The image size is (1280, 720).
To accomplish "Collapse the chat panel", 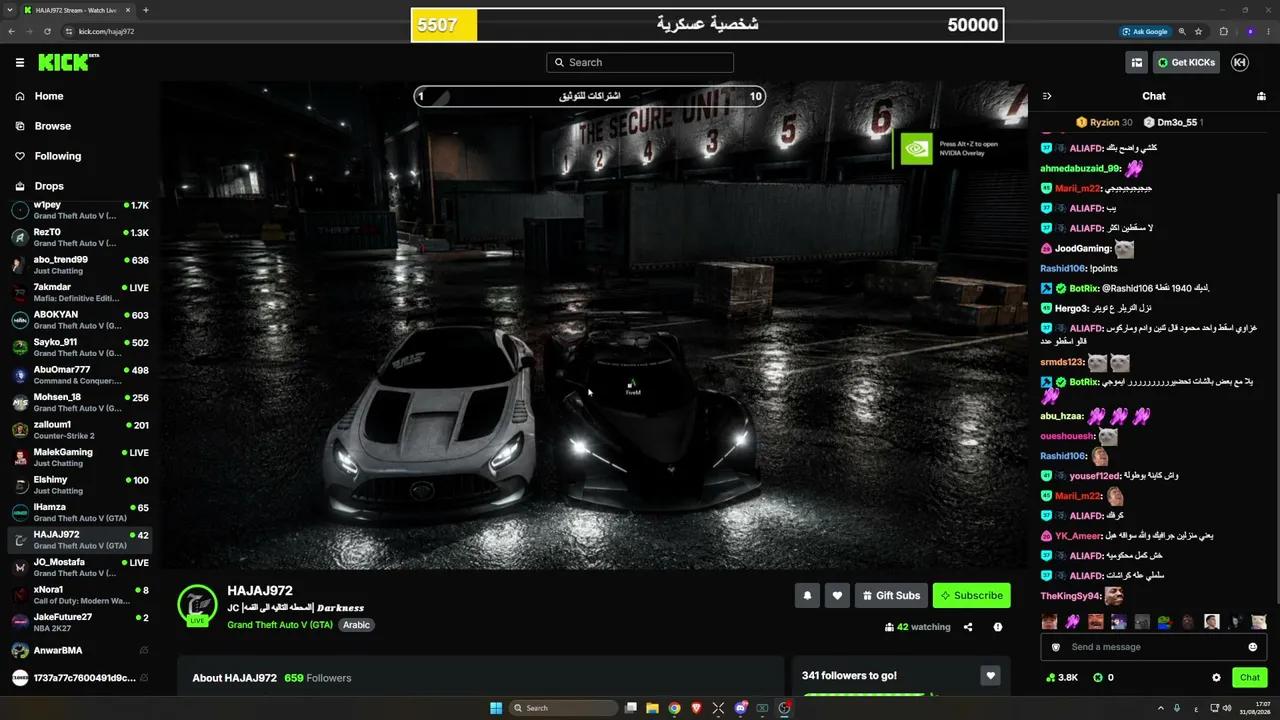I will [1047, 96].
